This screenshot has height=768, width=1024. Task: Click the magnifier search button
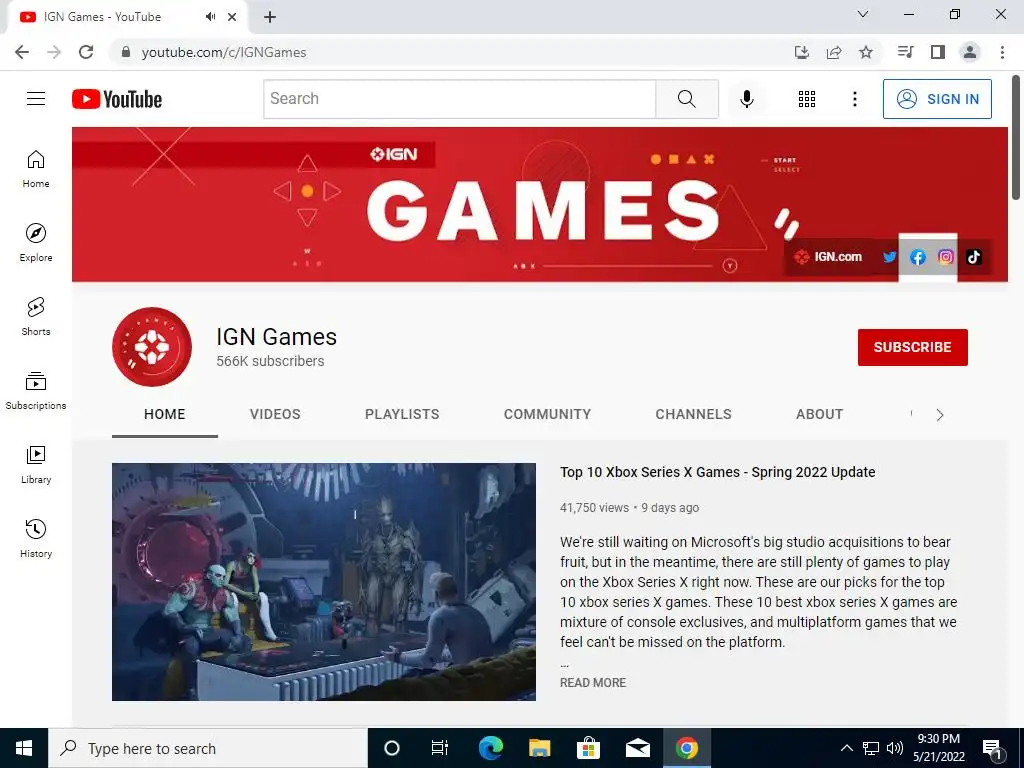[x=686, y=99]
